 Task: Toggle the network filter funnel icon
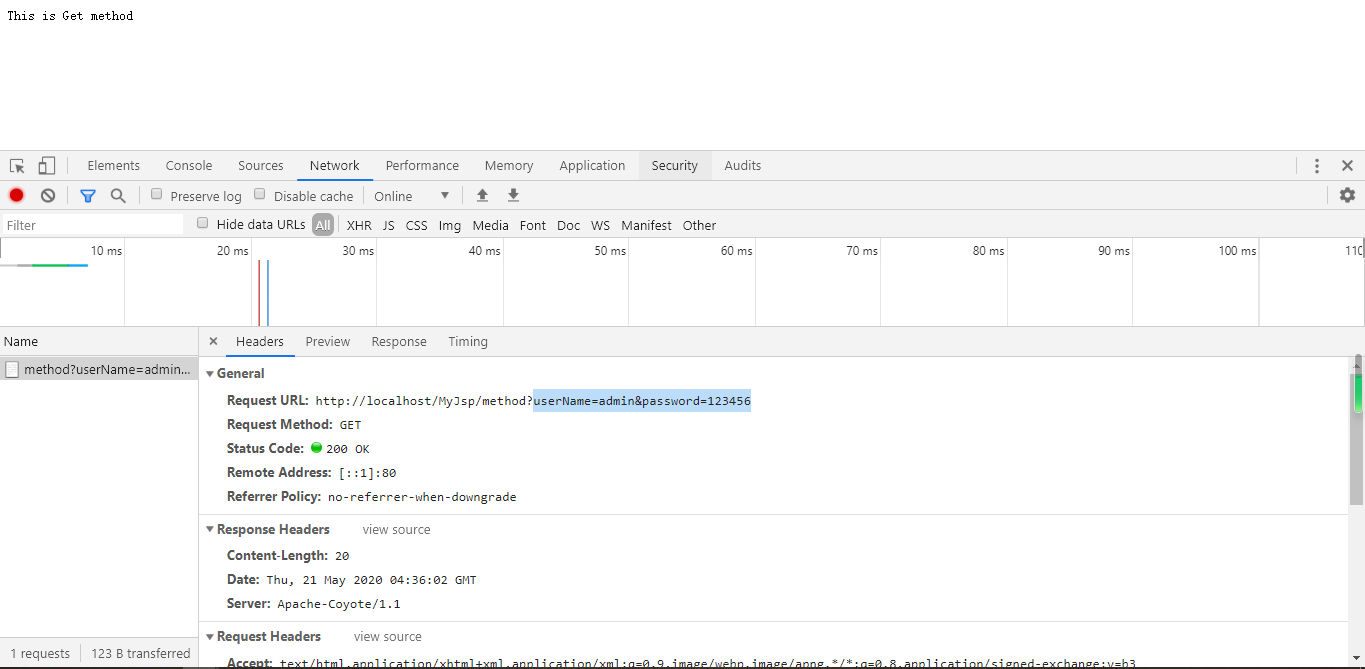point(88,195)
